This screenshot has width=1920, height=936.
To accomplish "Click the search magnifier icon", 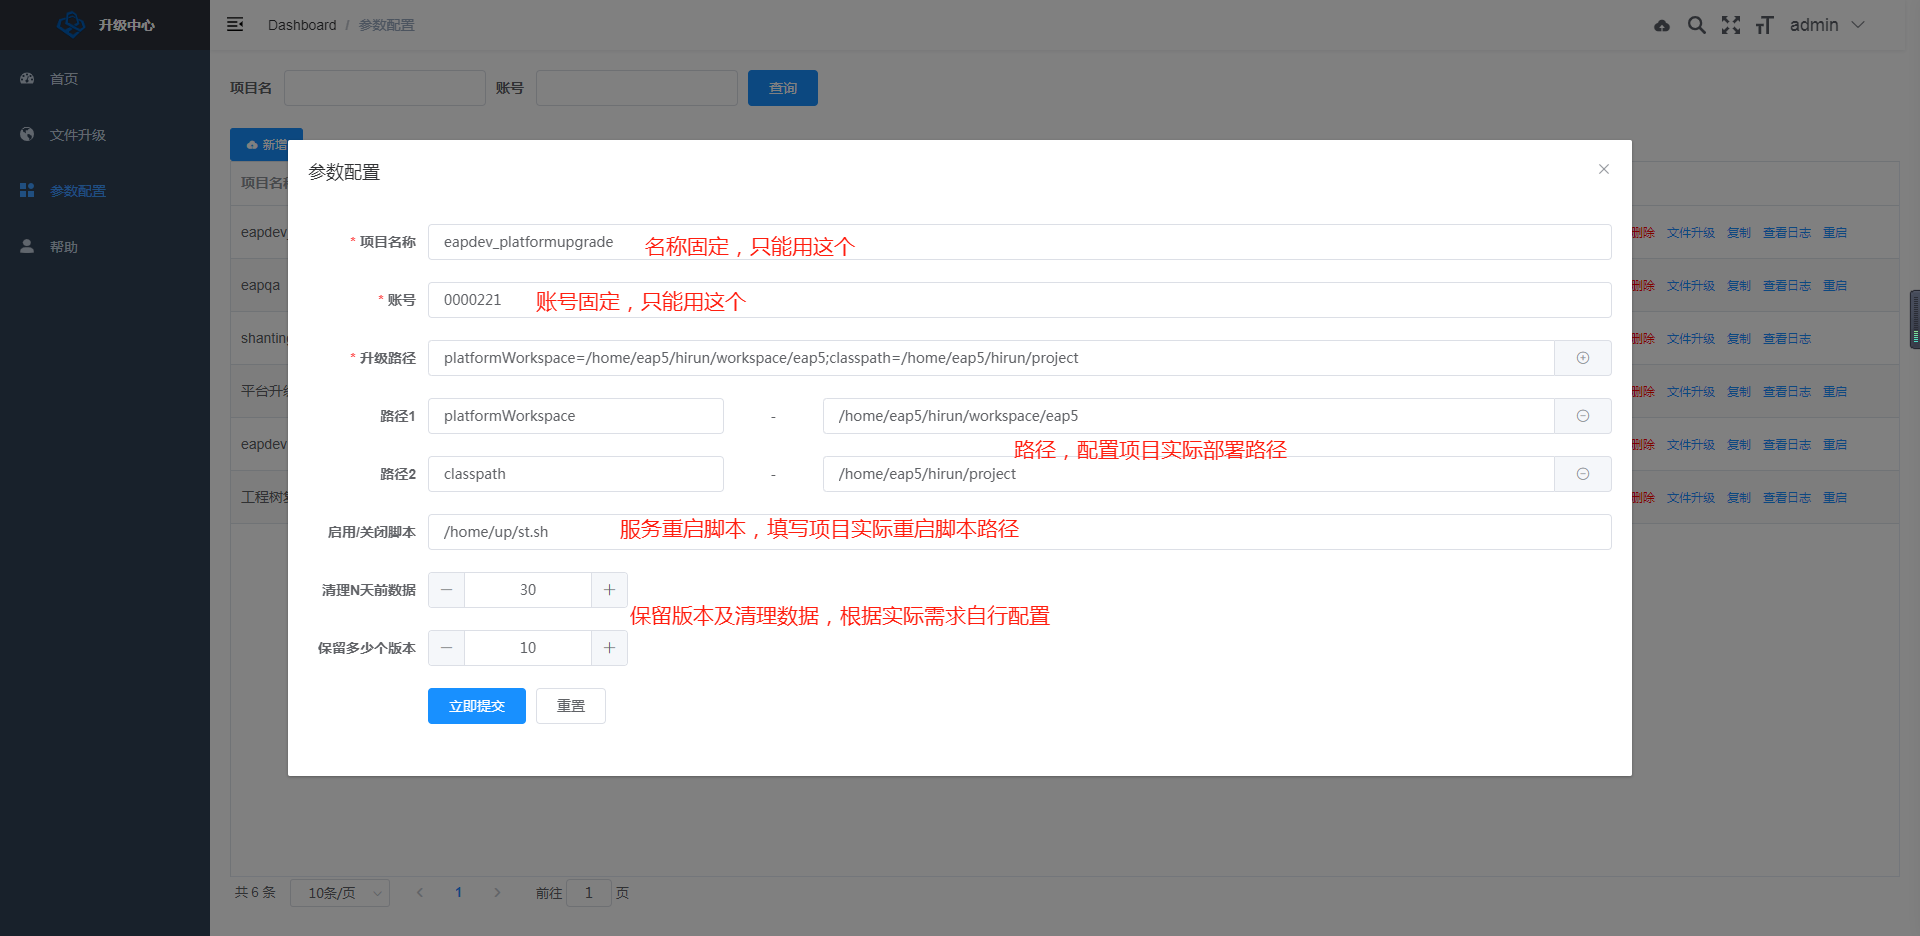I will point(1696,25).
